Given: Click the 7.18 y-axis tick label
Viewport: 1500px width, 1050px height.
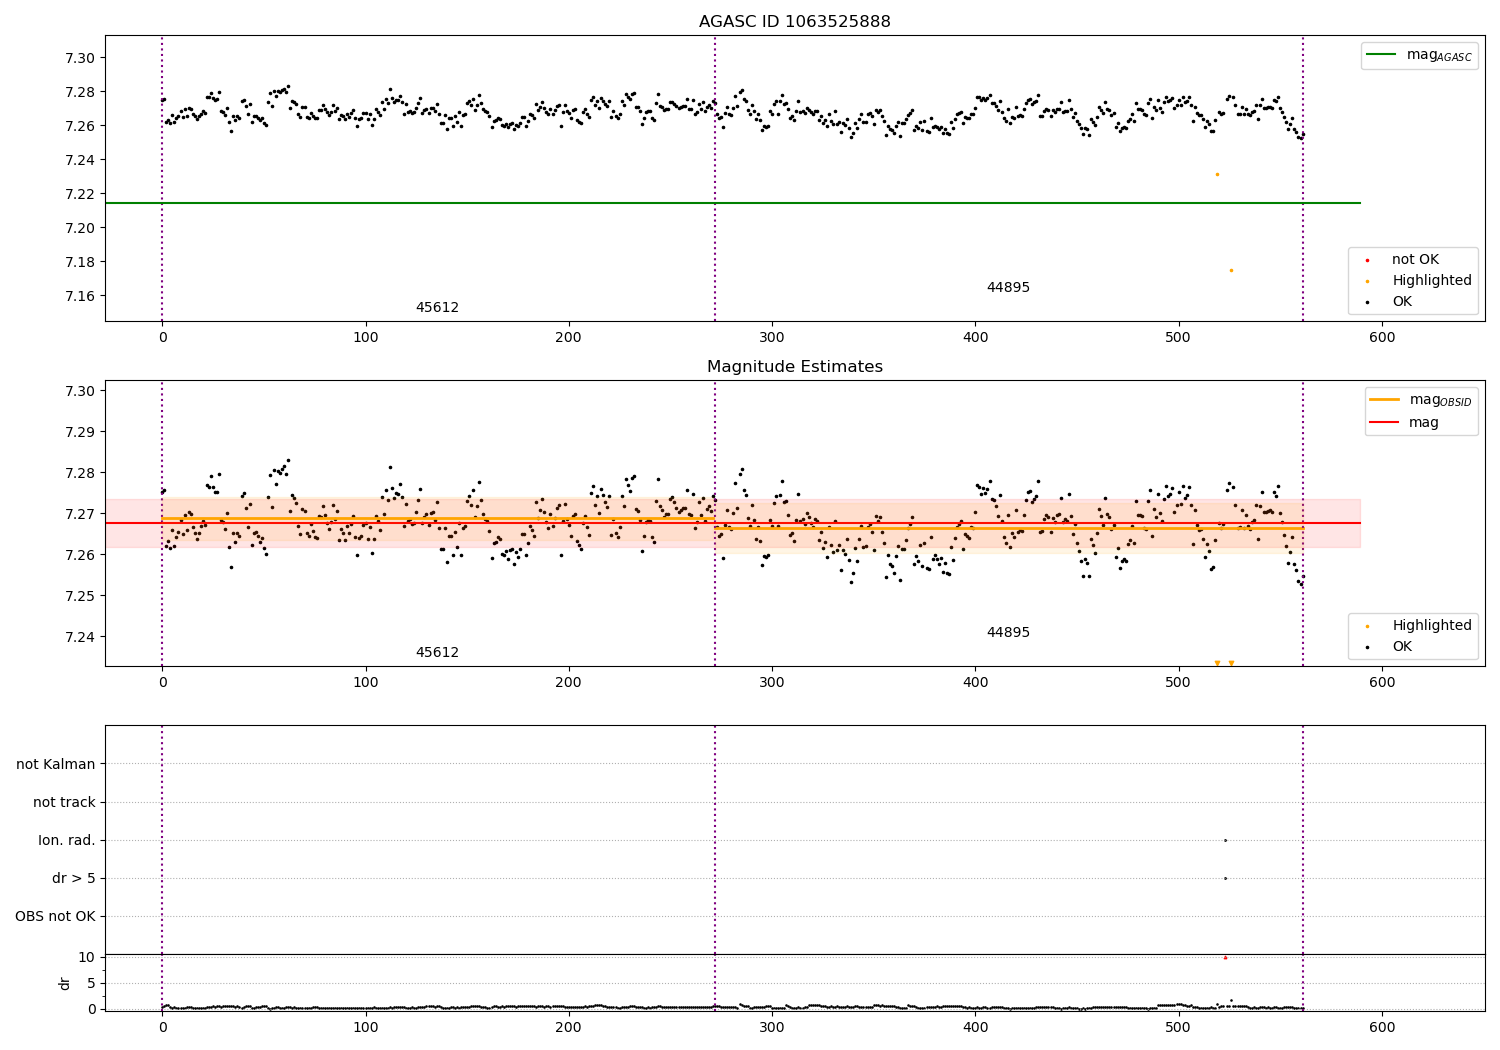Looking at the screenshot, I should click(x=81, y=262).
